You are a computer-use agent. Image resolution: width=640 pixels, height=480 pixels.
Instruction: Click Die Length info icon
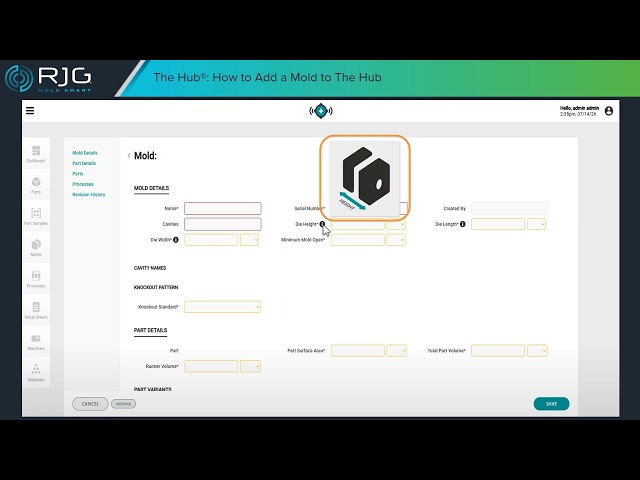coord(462,224)
